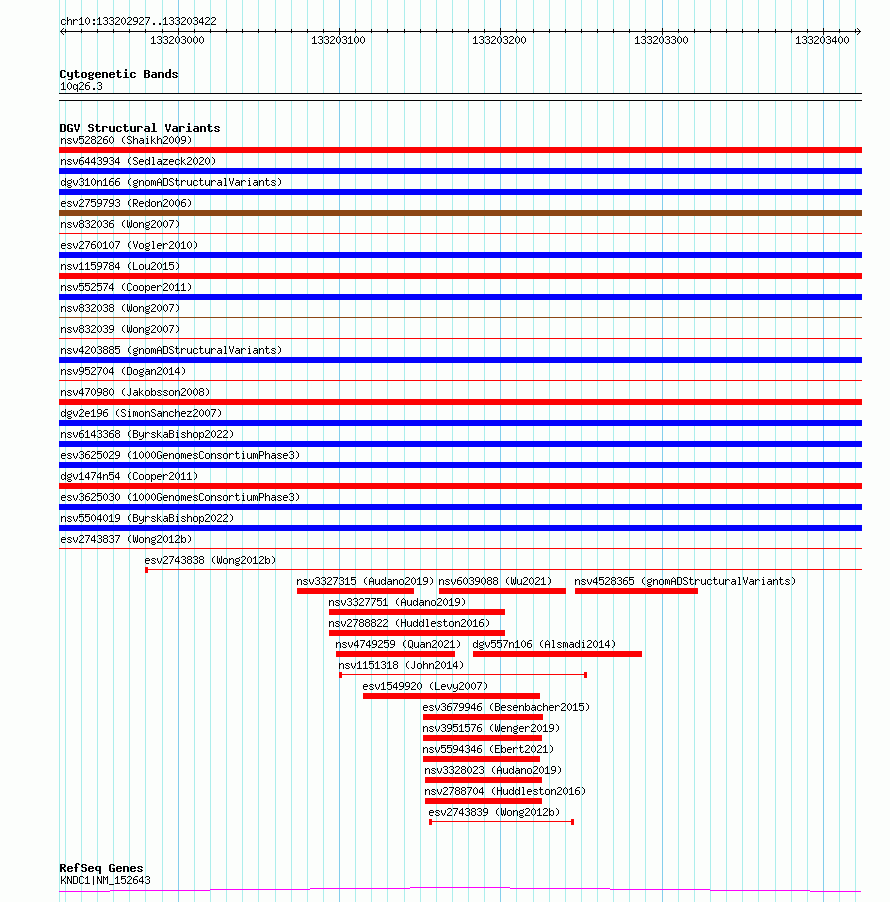
Task: Click the thin span line under esv2743839 (Wong2012b)
Action: coord(502,822)
